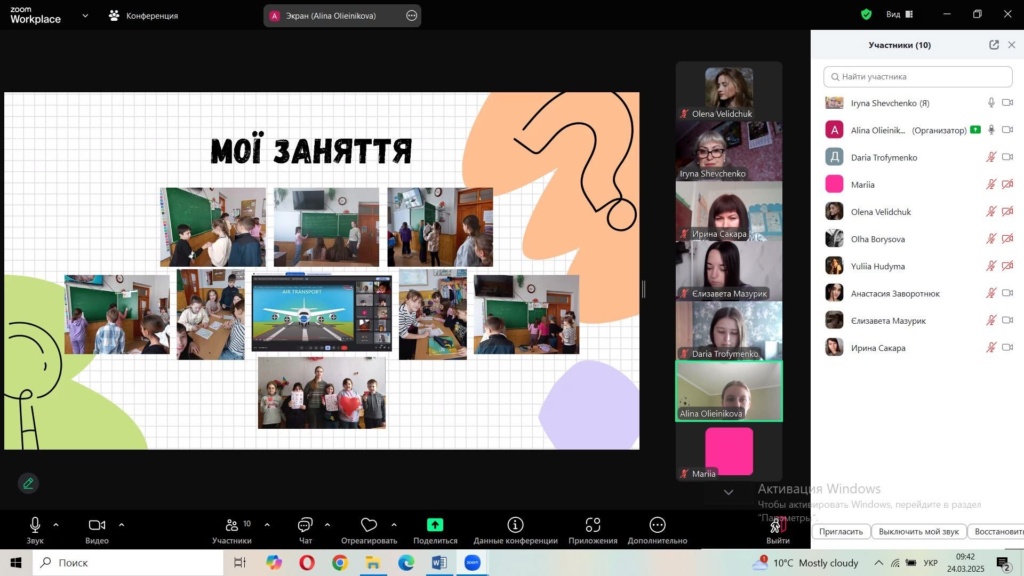Click the pink Mariia video tile
Image resolution: width=1024 pixels, height=576 pixels.
729,451
